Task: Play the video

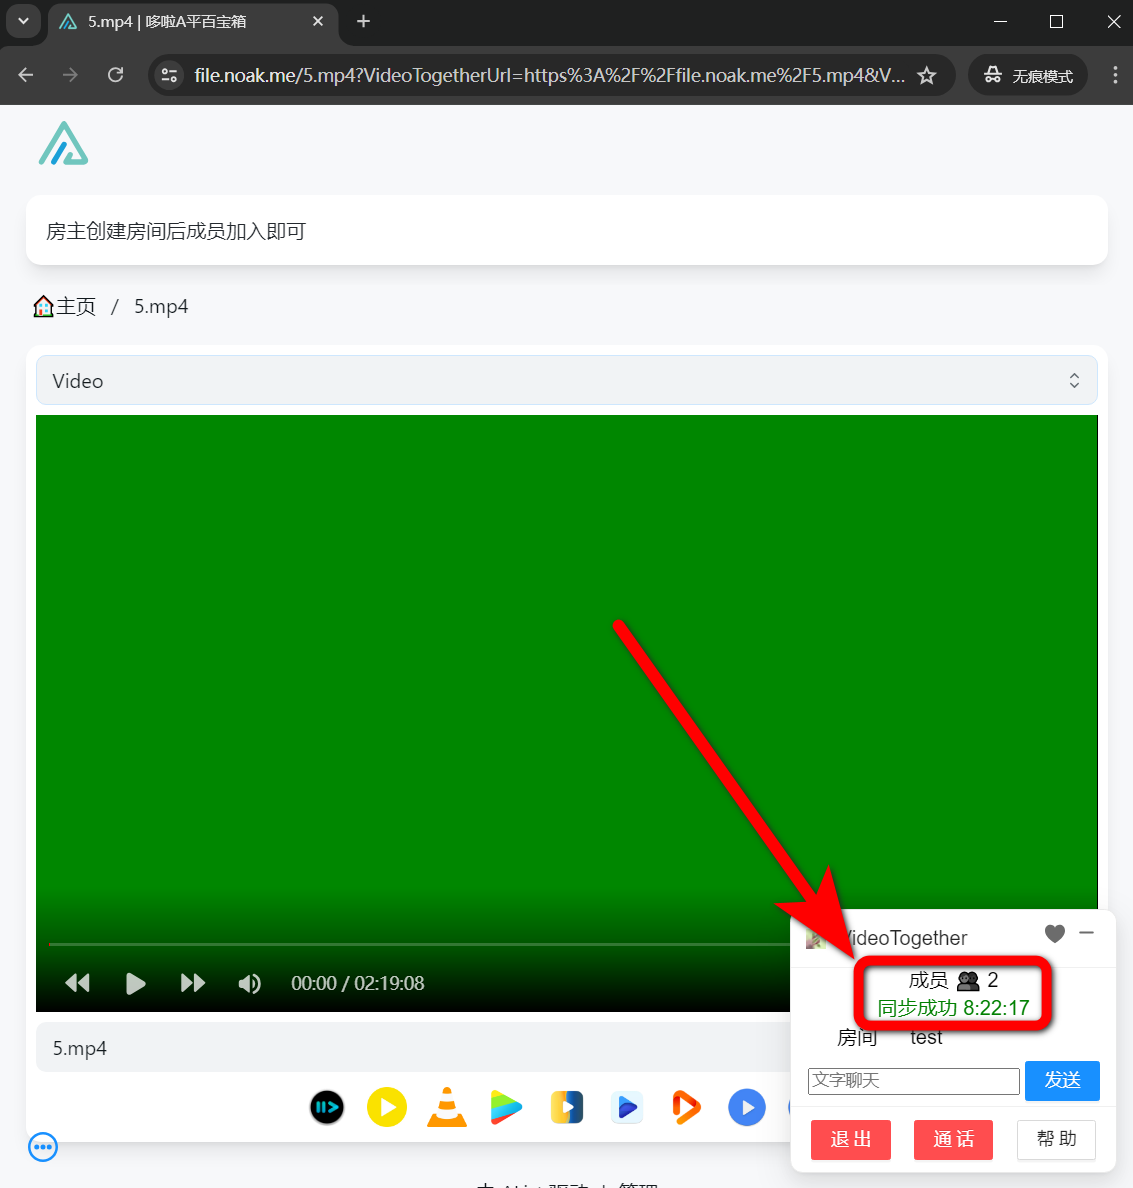Action: click(135, 983)
